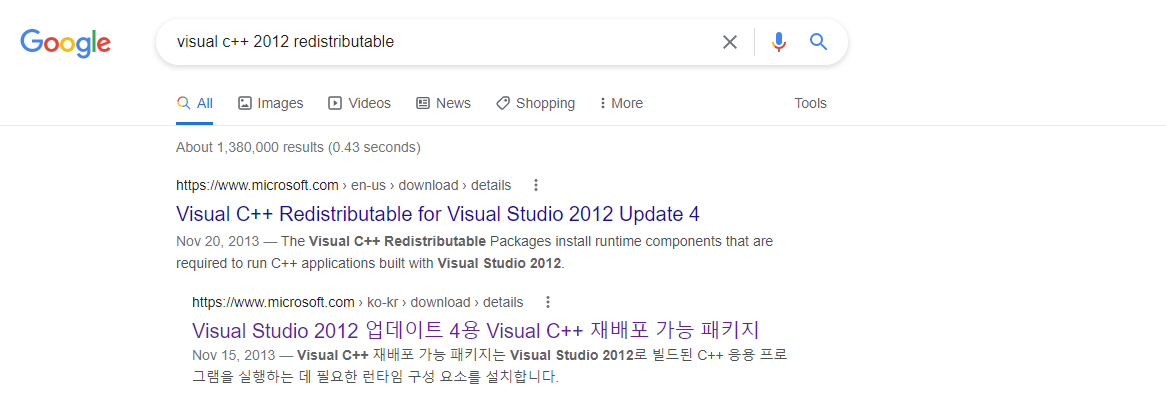The height and width of the screenshot is (402, 1166).
Task: Open the More search categories menu
Action: pyautogui.click(x=621, y=103)
